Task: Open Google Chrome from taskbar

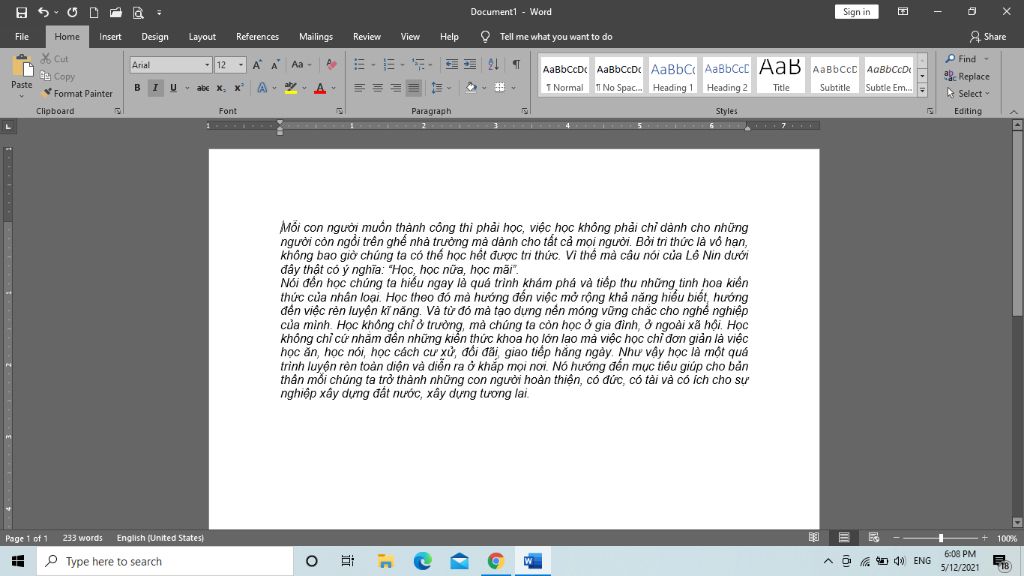Action: [x=496, y=561]
